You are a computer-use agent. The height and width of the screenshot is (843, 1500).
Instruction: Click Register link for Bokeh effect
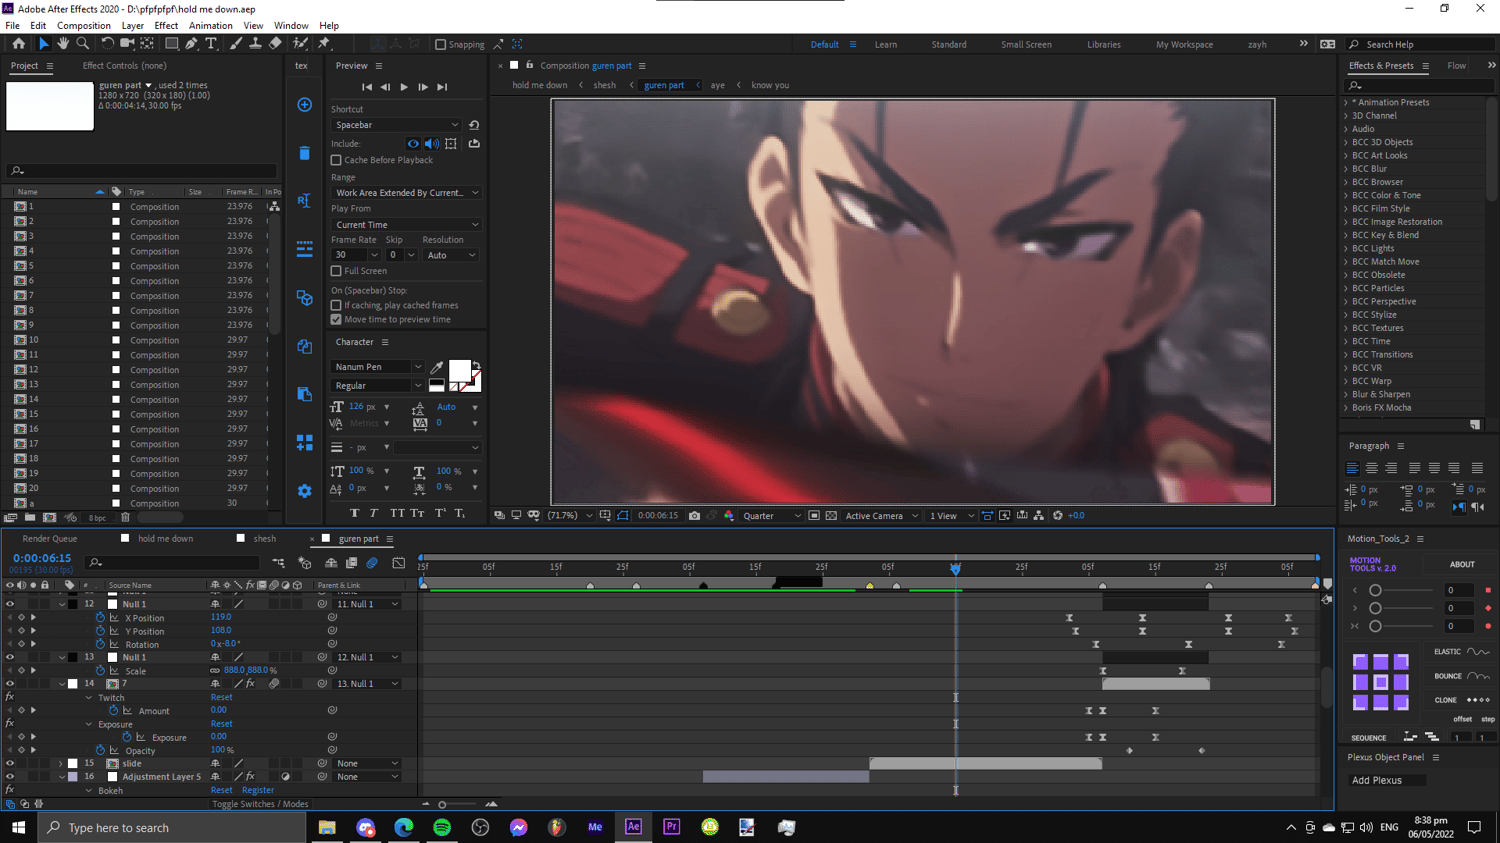click(257, 790)
